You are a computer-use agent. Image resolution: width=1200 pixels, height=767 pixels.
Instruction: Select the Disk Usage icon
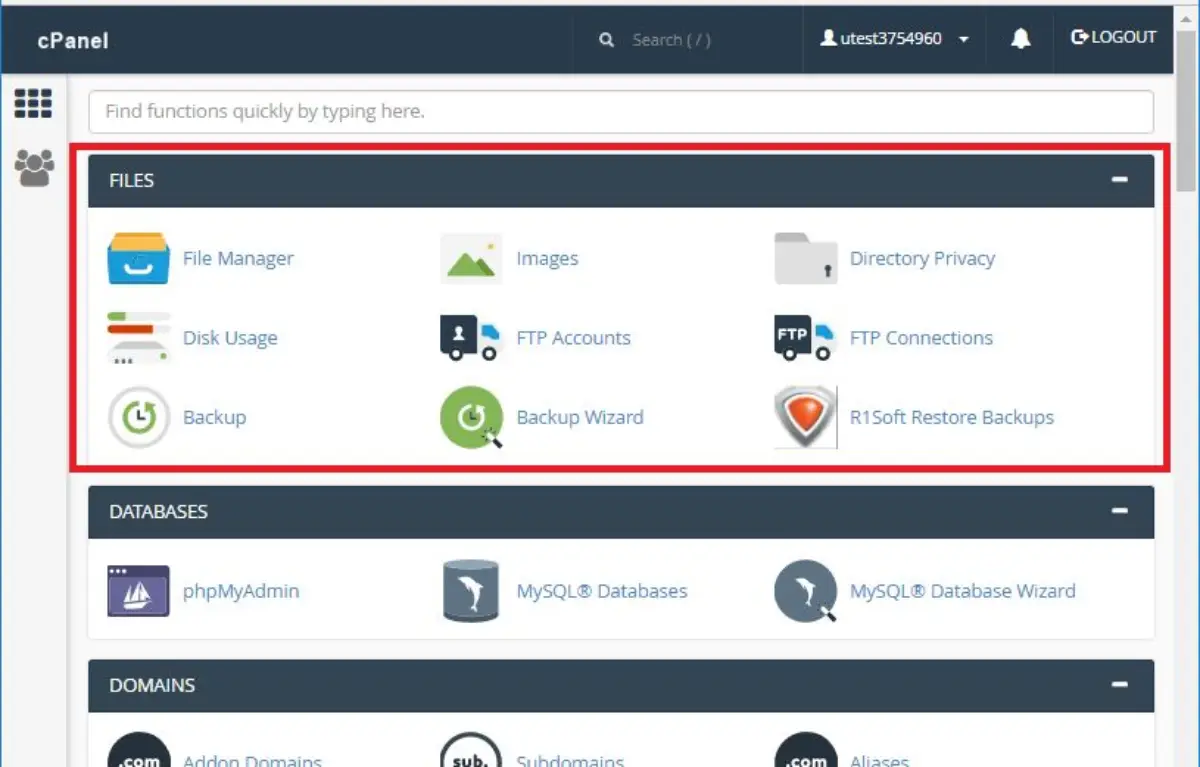(138, 338)
